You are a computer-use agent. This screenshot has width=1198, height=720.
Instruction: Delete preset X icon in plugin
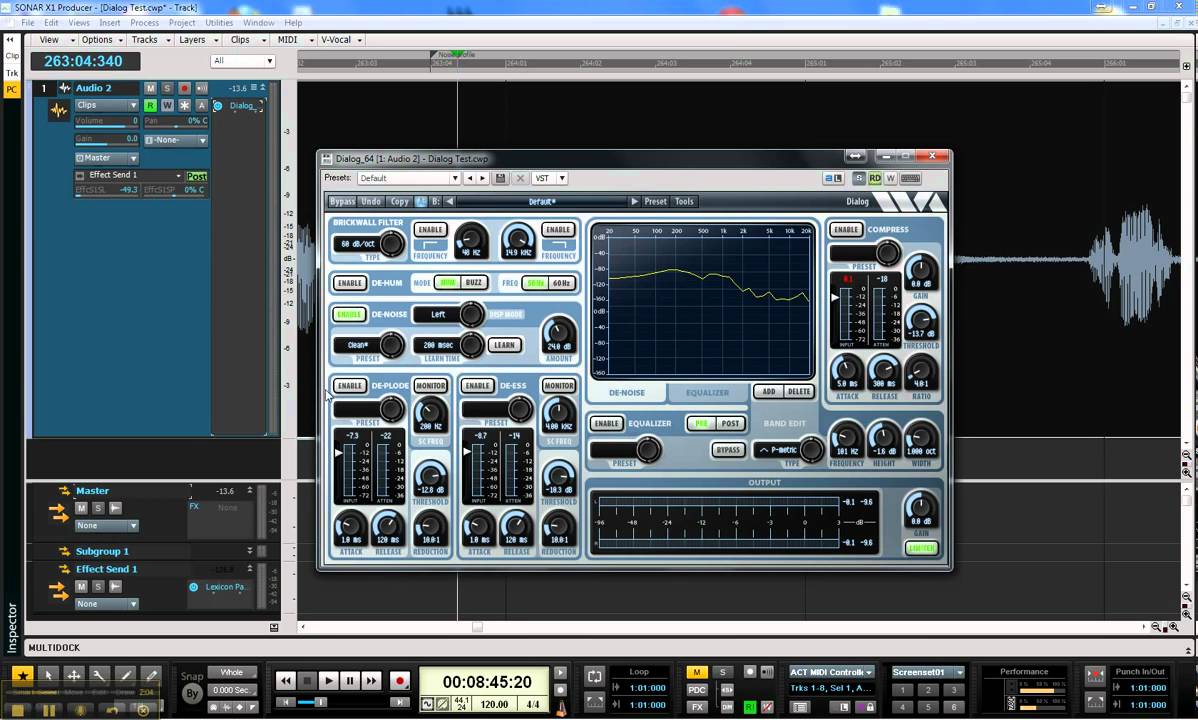point(520,178)
